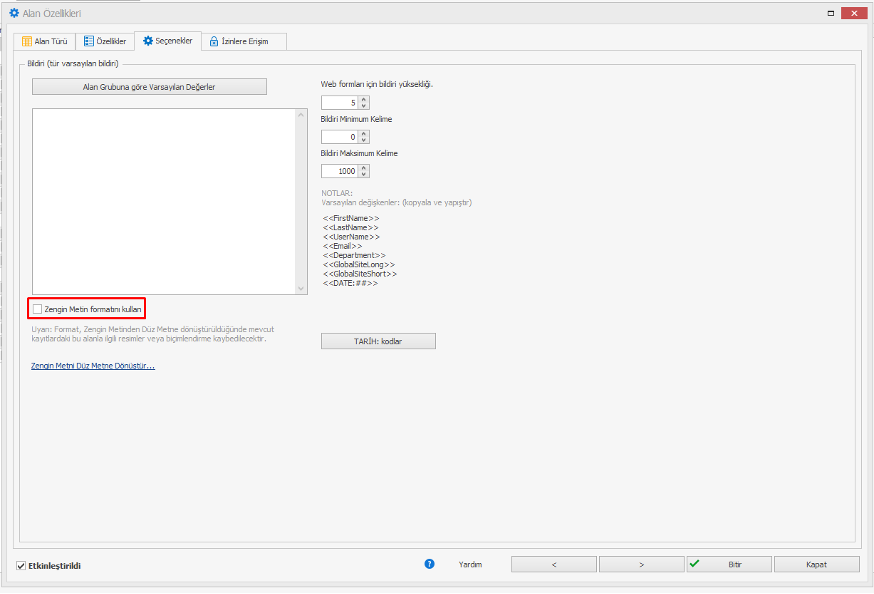Click the text area scroll up arrow
874x594 pixels.
point(301,115)
